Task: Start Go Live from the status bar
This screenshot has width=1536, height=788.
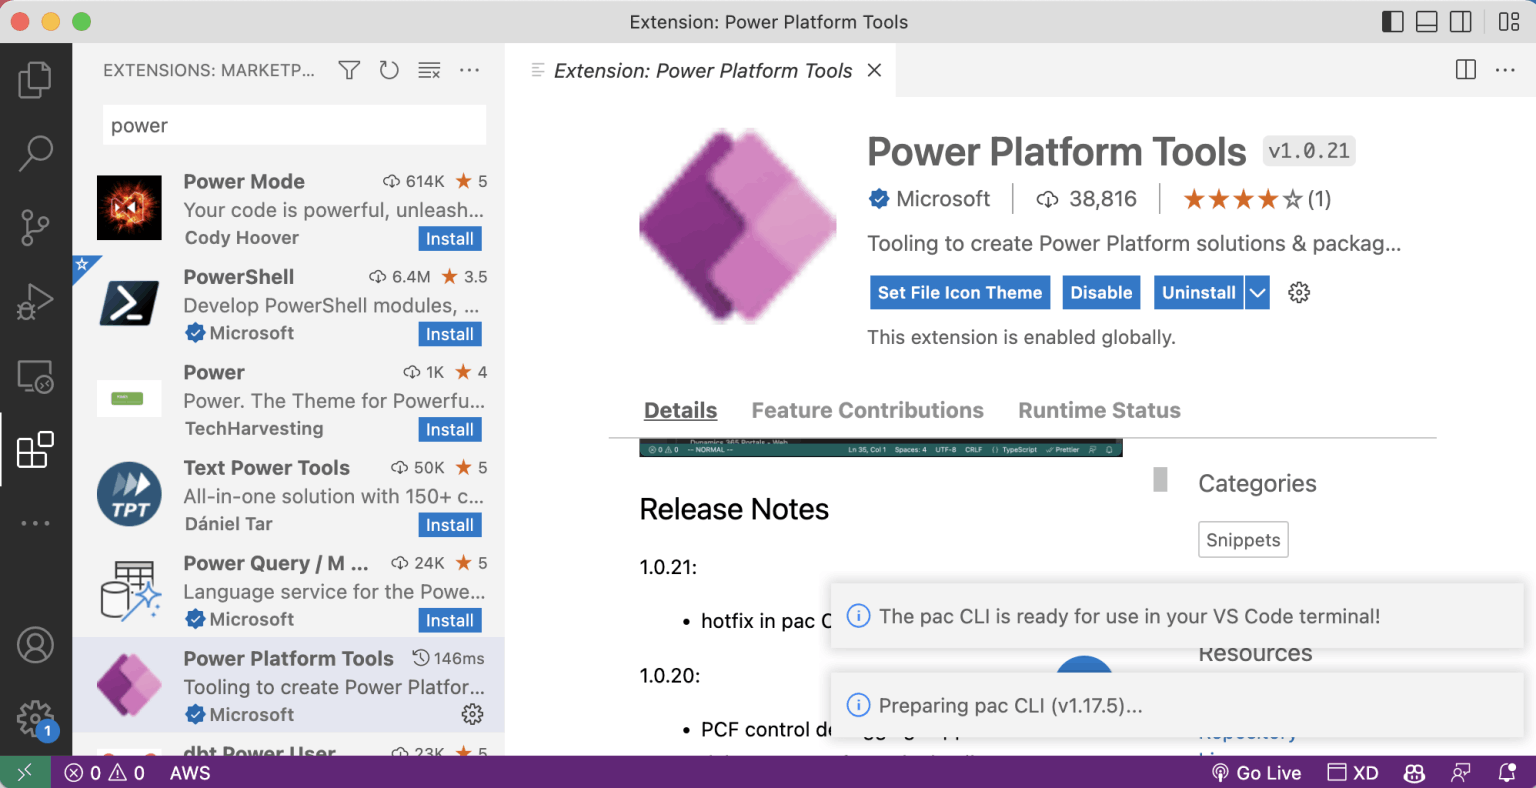Action: (1257, 772)
